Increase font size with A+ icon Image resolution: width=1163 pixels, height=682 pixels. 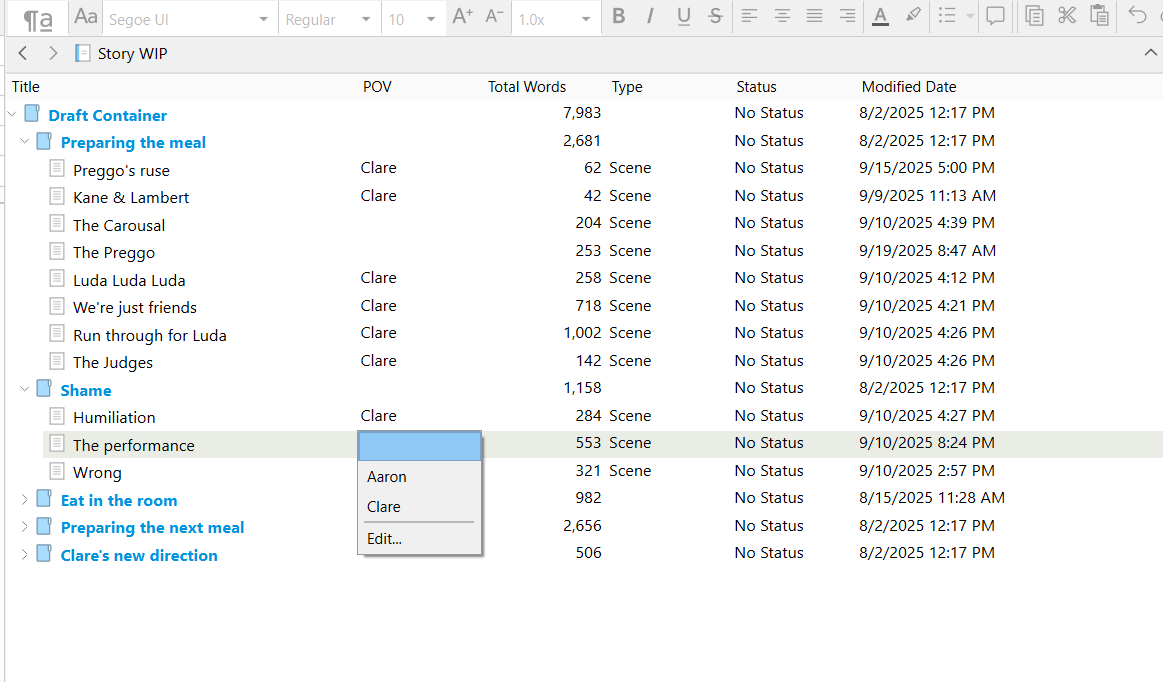pos(462,16)
